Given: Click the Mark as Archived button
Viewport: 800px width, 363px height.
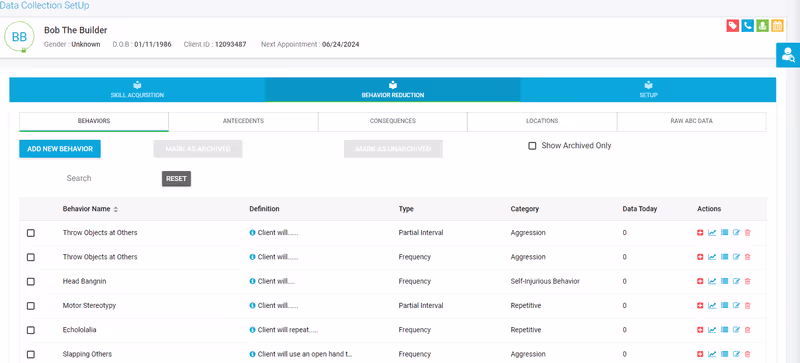Looking at the screenshot, I should 198,149.
